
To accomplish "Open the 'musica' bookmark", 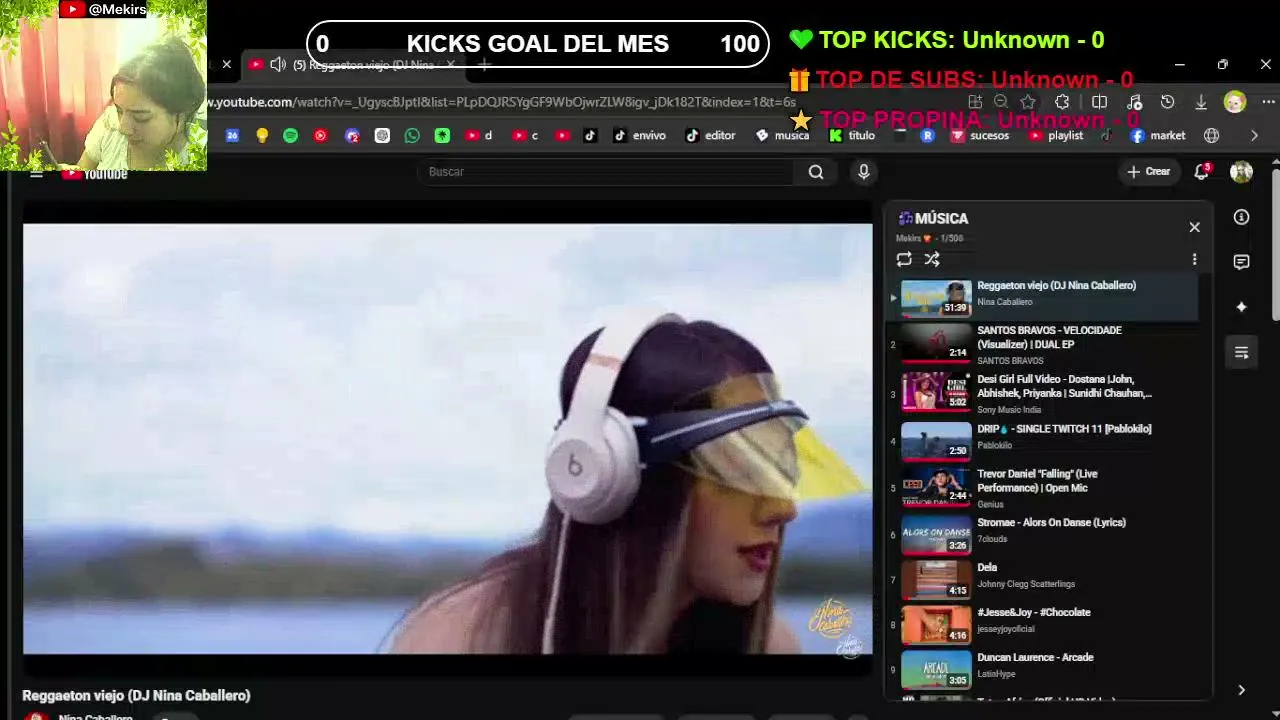I will click(782, 136).
